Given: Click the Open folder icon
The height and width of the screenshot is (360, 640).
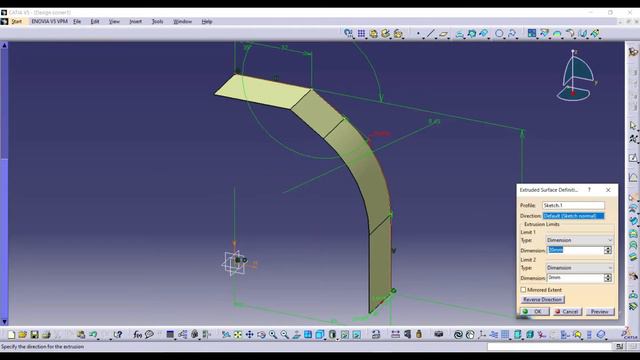Looking at the screenshot, I should click(x=22, y=335).
